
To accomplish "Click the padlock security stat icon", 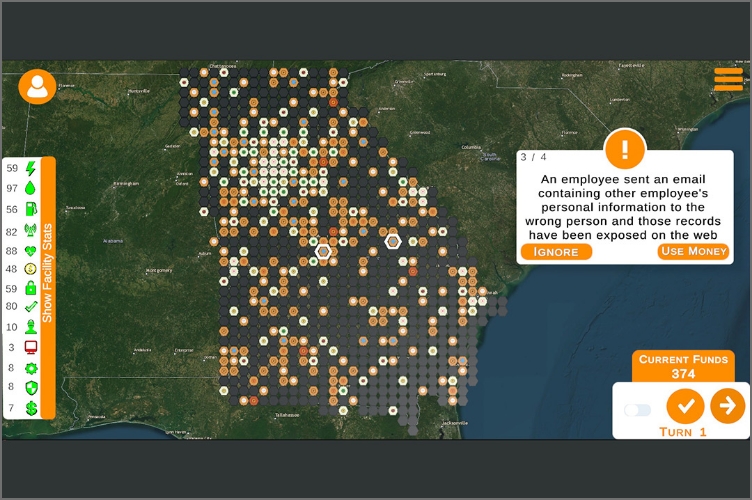I will click(x=30, y=288).
